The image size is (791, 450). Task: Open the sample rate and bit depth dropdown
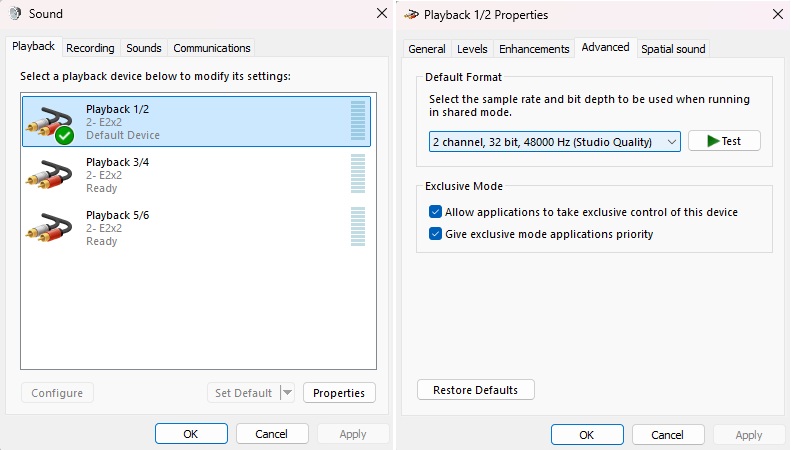point(555,142)
